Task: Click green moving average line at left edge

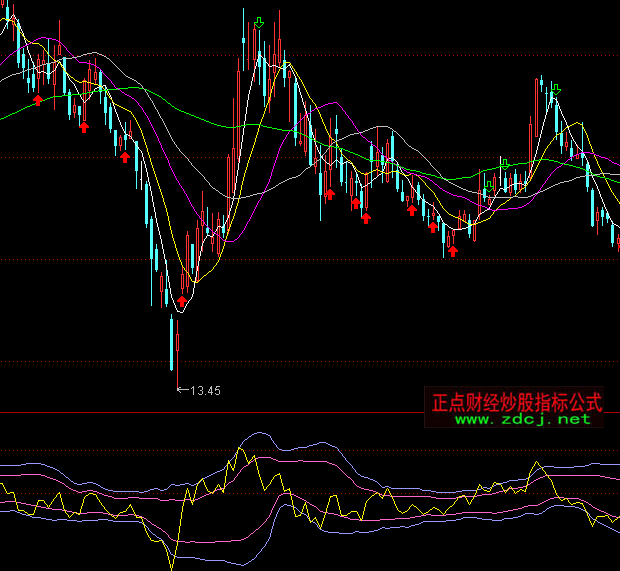Action: tap(5, 118)
